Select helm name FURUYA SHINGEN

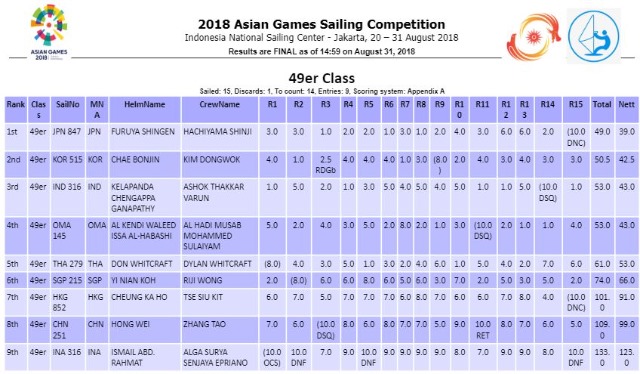[x=143, y=132]
